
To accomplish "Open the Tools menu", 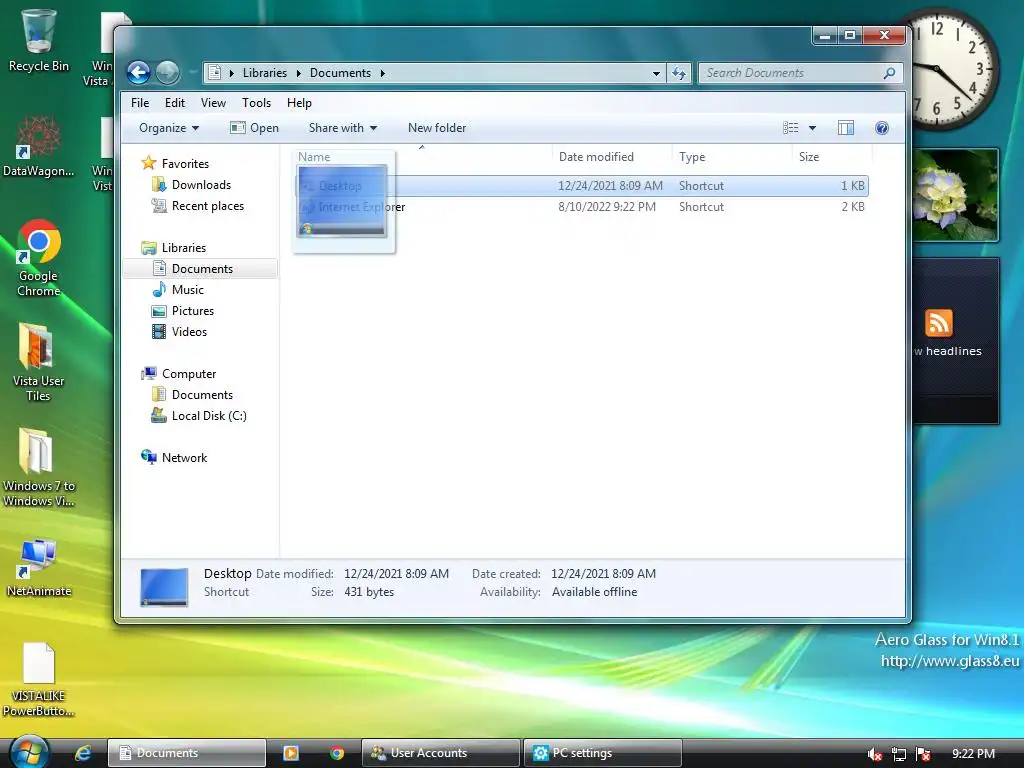I will tap(256, 103).
